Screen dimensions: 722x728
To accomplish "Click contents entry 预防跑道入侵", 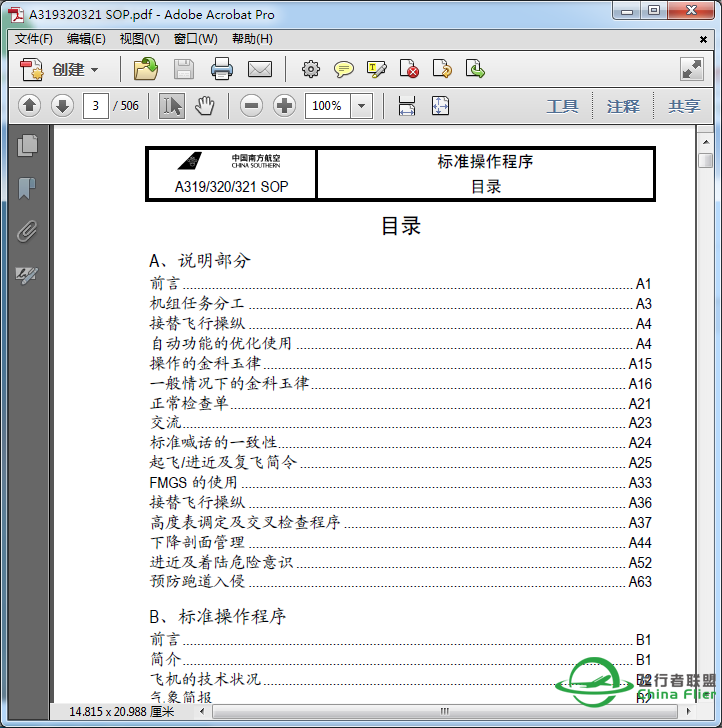I will 197,581.
